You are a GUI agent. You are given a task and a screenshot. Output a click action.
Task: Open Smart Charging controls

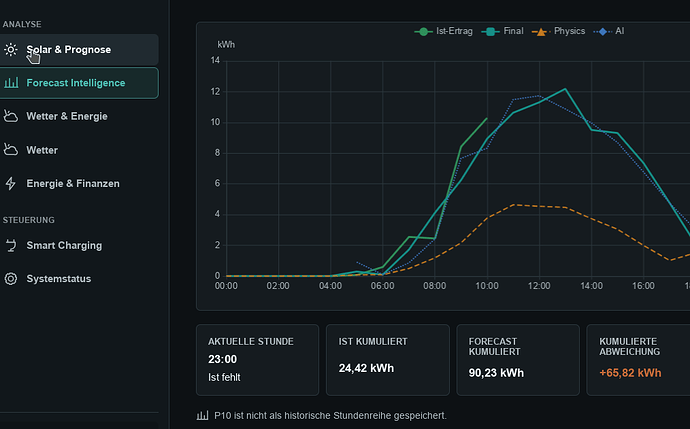pos(64,246)
